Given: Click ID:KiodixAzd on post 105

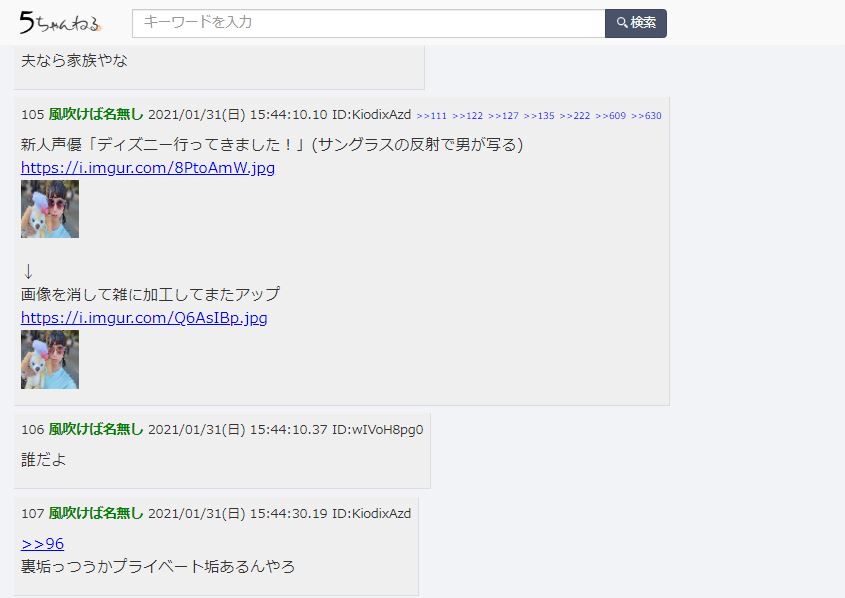Looking at the screenshot, I should pyautogui.click(x=371, y=114).
